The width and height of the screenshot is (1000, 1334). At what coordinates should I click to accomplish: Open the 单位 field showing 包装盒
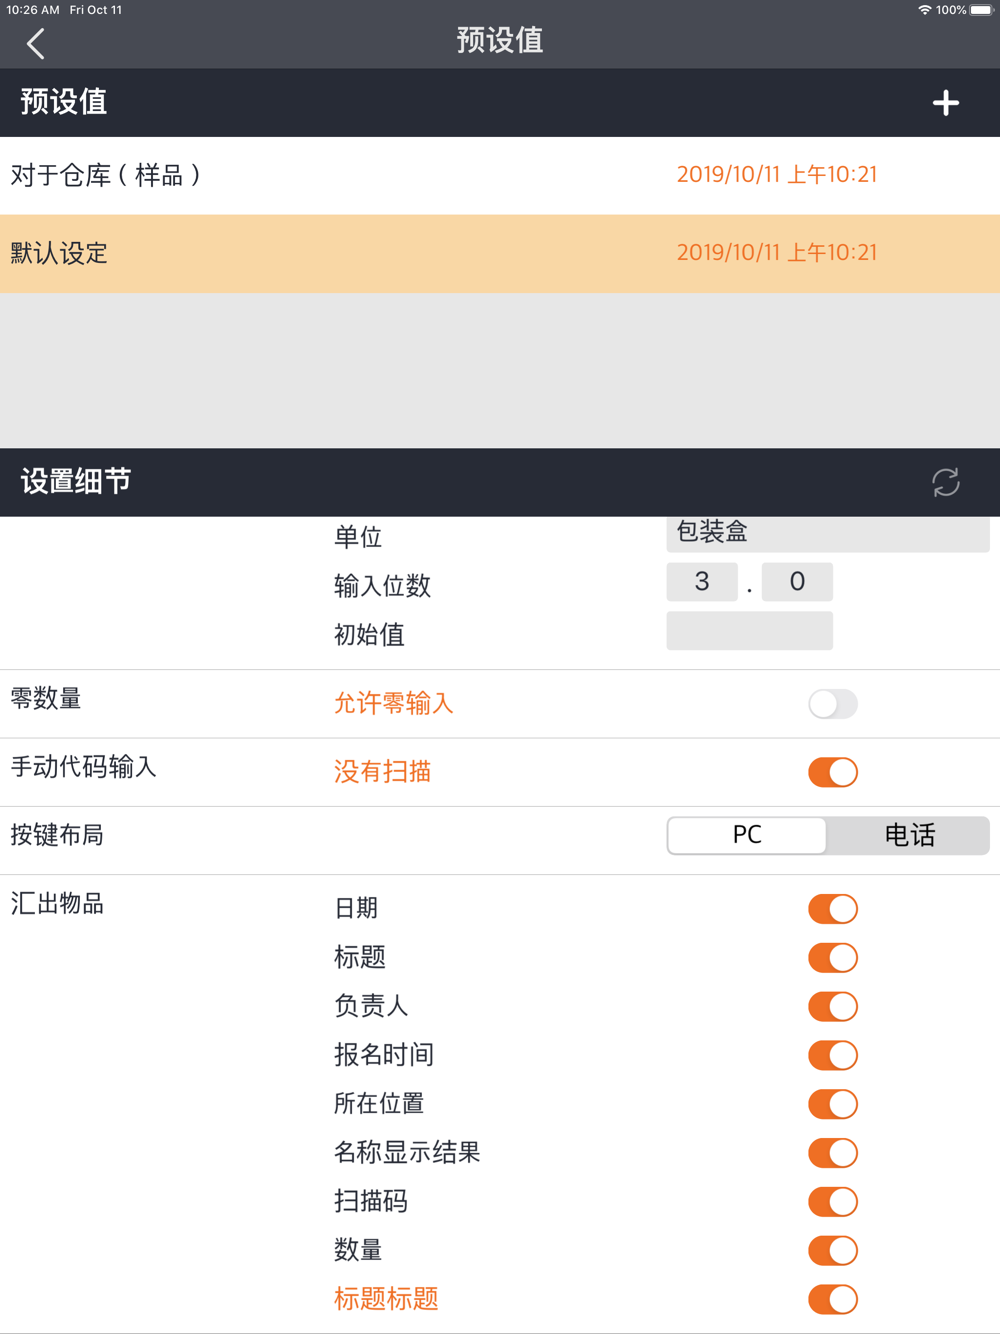[x=828, y=534]
